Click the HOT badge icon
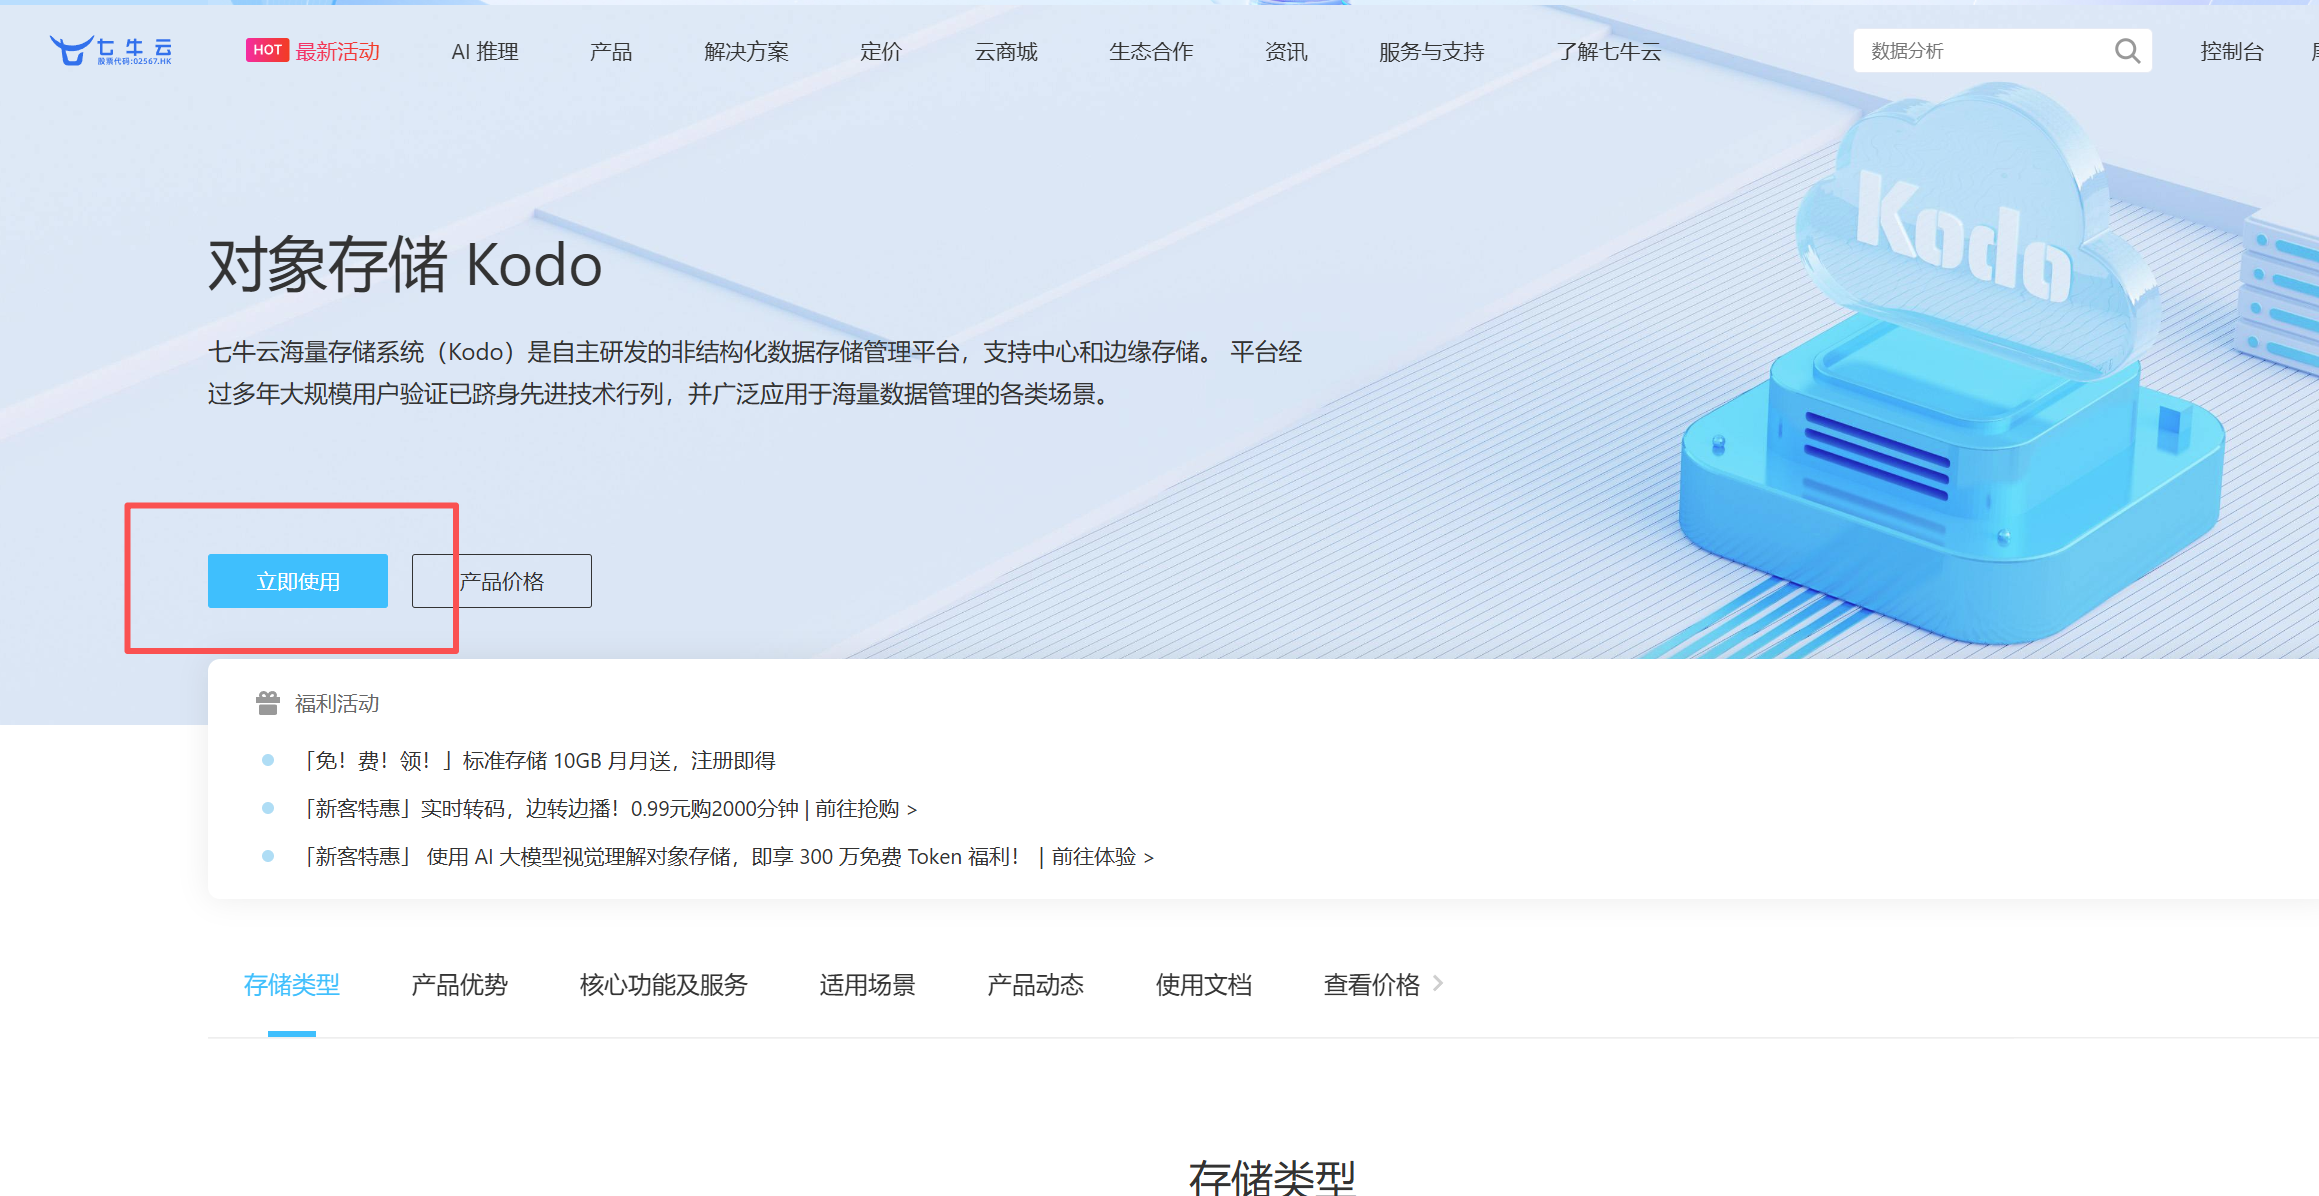The height and width of the screenshot is (1196, 2319). point(267,50)
